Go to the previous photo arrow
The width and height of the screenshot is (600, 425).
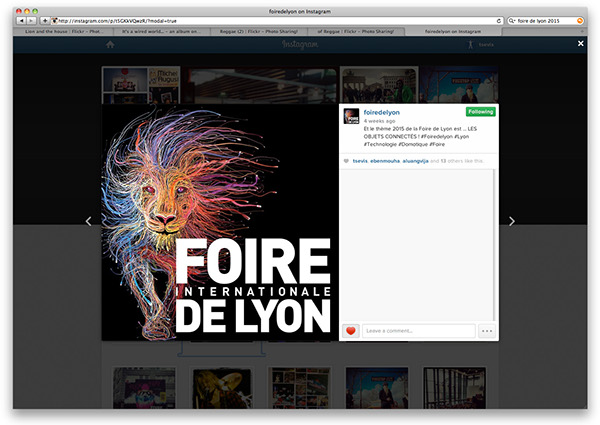click(88, 221)
